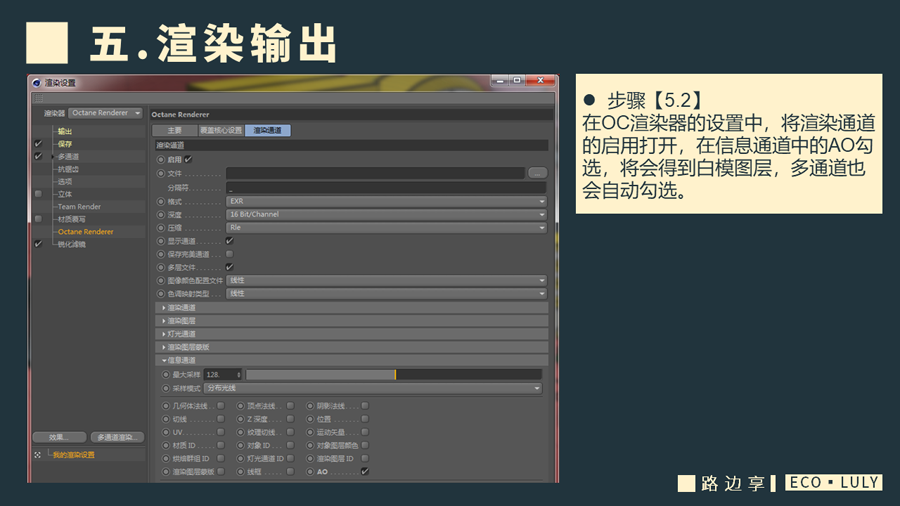Uncheck the 显示通道 checkbox

coord(230,241)
